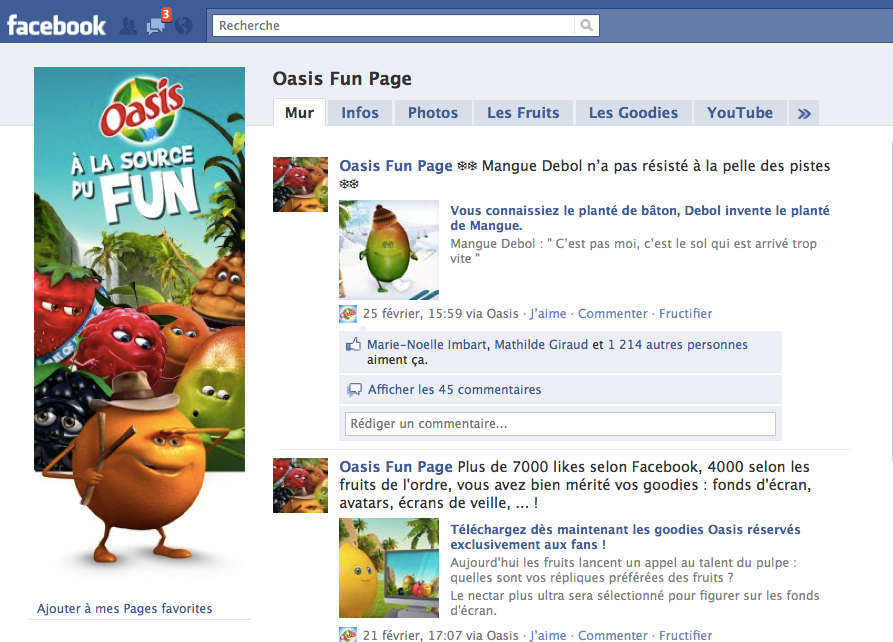Open Mathilde Giraud's profile

[541, 345]
